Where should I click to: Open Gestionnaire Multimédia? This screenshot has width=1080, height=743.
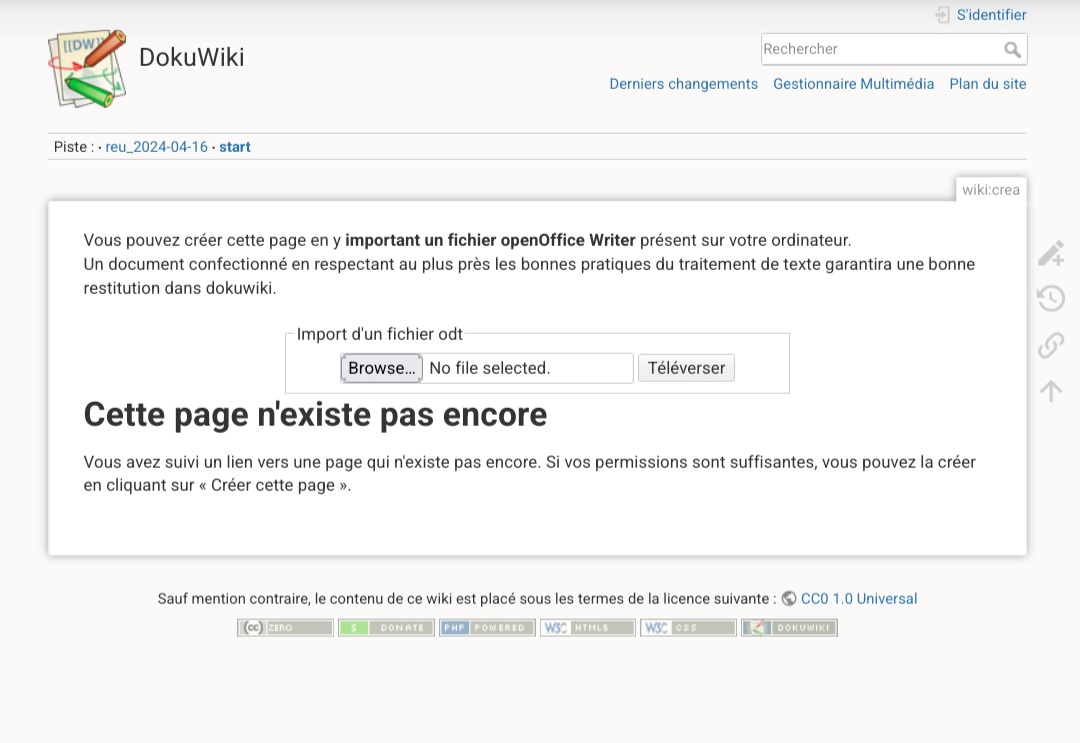coord(853,84)
